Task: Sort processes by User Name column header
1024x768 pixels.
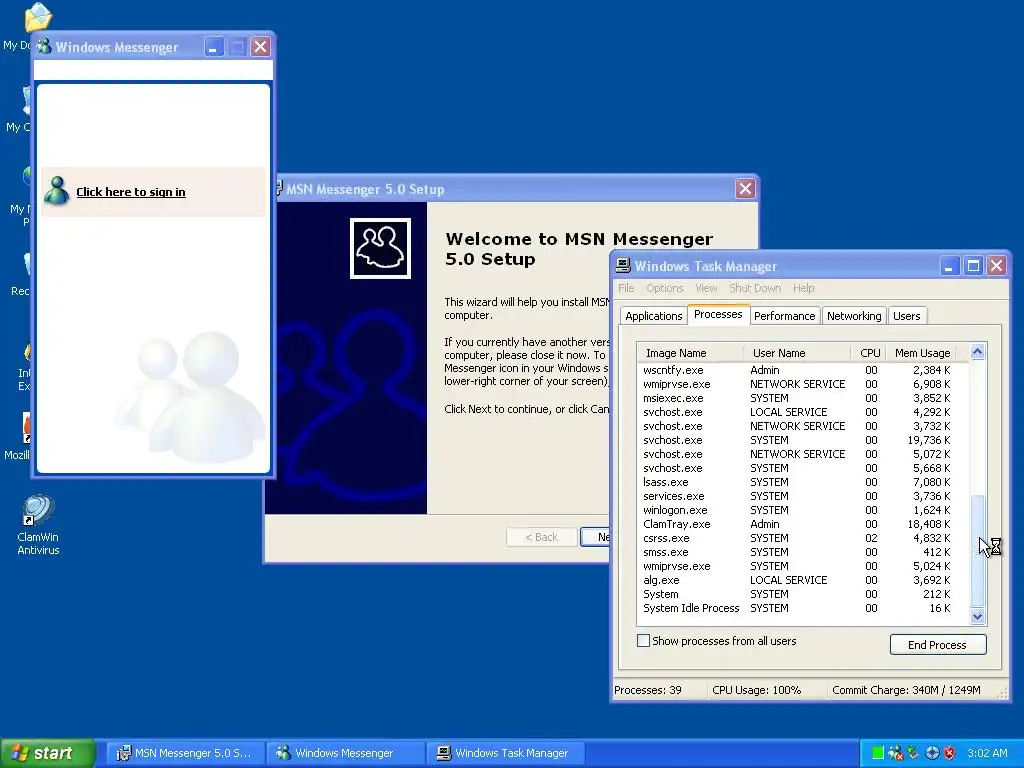Action: 797,353
